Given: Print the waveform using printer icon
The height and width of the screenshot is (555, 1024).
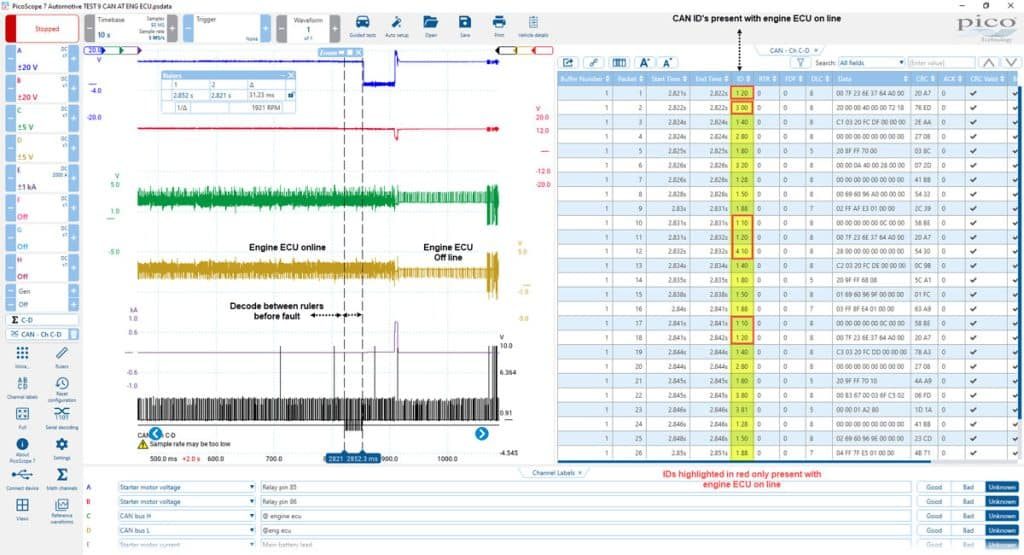Looking at the screenshot, I should pos(499,27).
